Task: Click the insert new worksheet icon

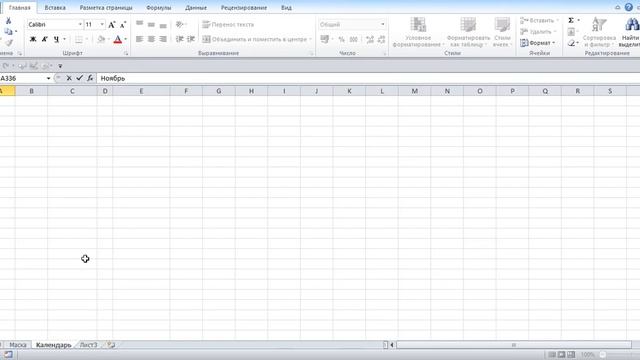Action: click(x=111, y=345)
